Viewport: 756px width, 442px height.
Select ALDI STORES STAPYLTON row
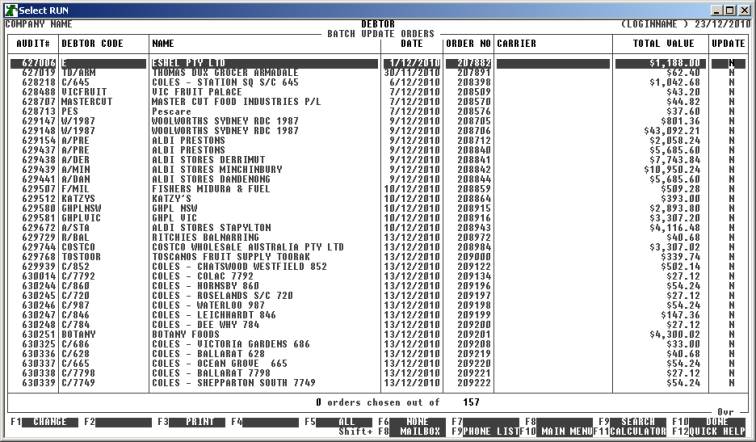pos(378,228)
